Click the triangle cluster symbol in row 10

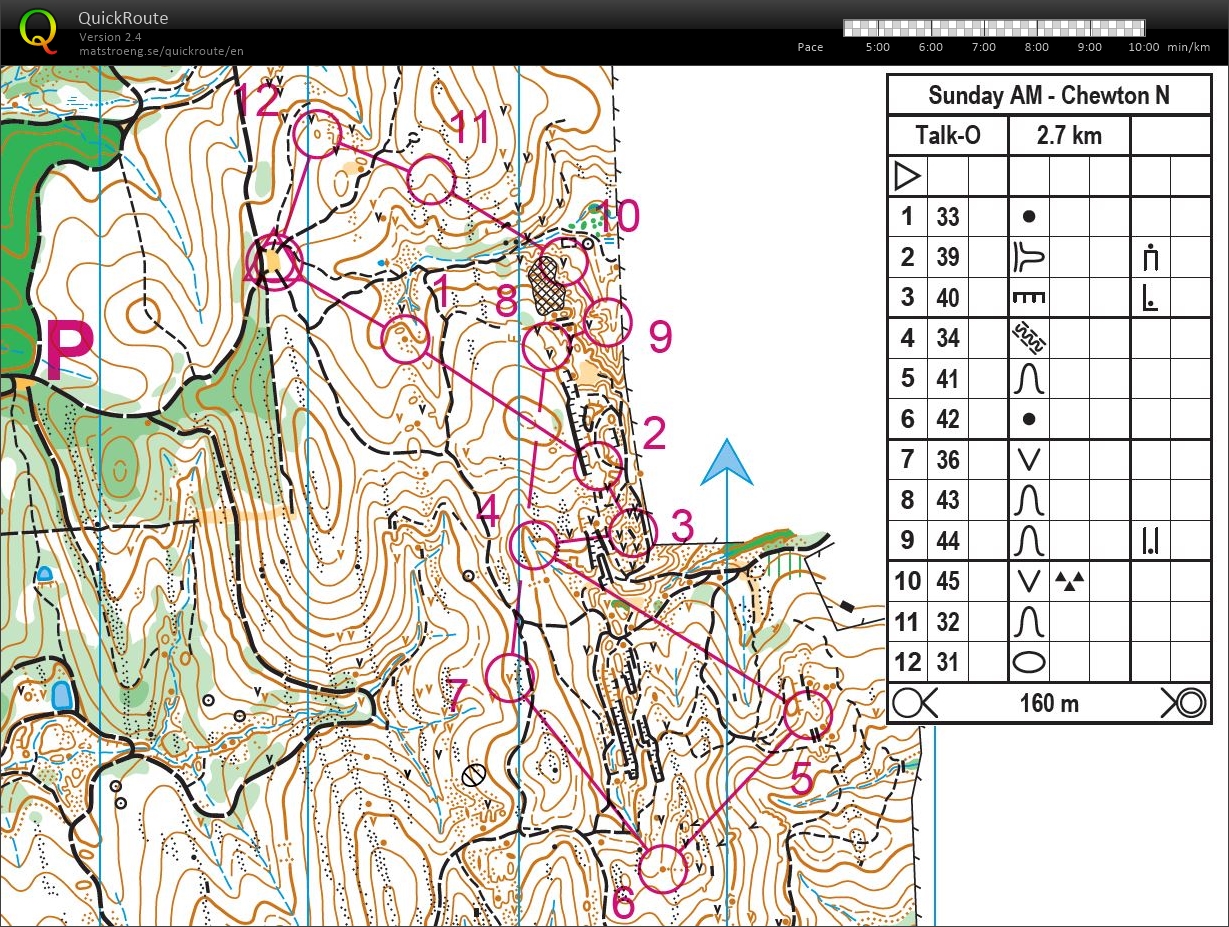1070,581
